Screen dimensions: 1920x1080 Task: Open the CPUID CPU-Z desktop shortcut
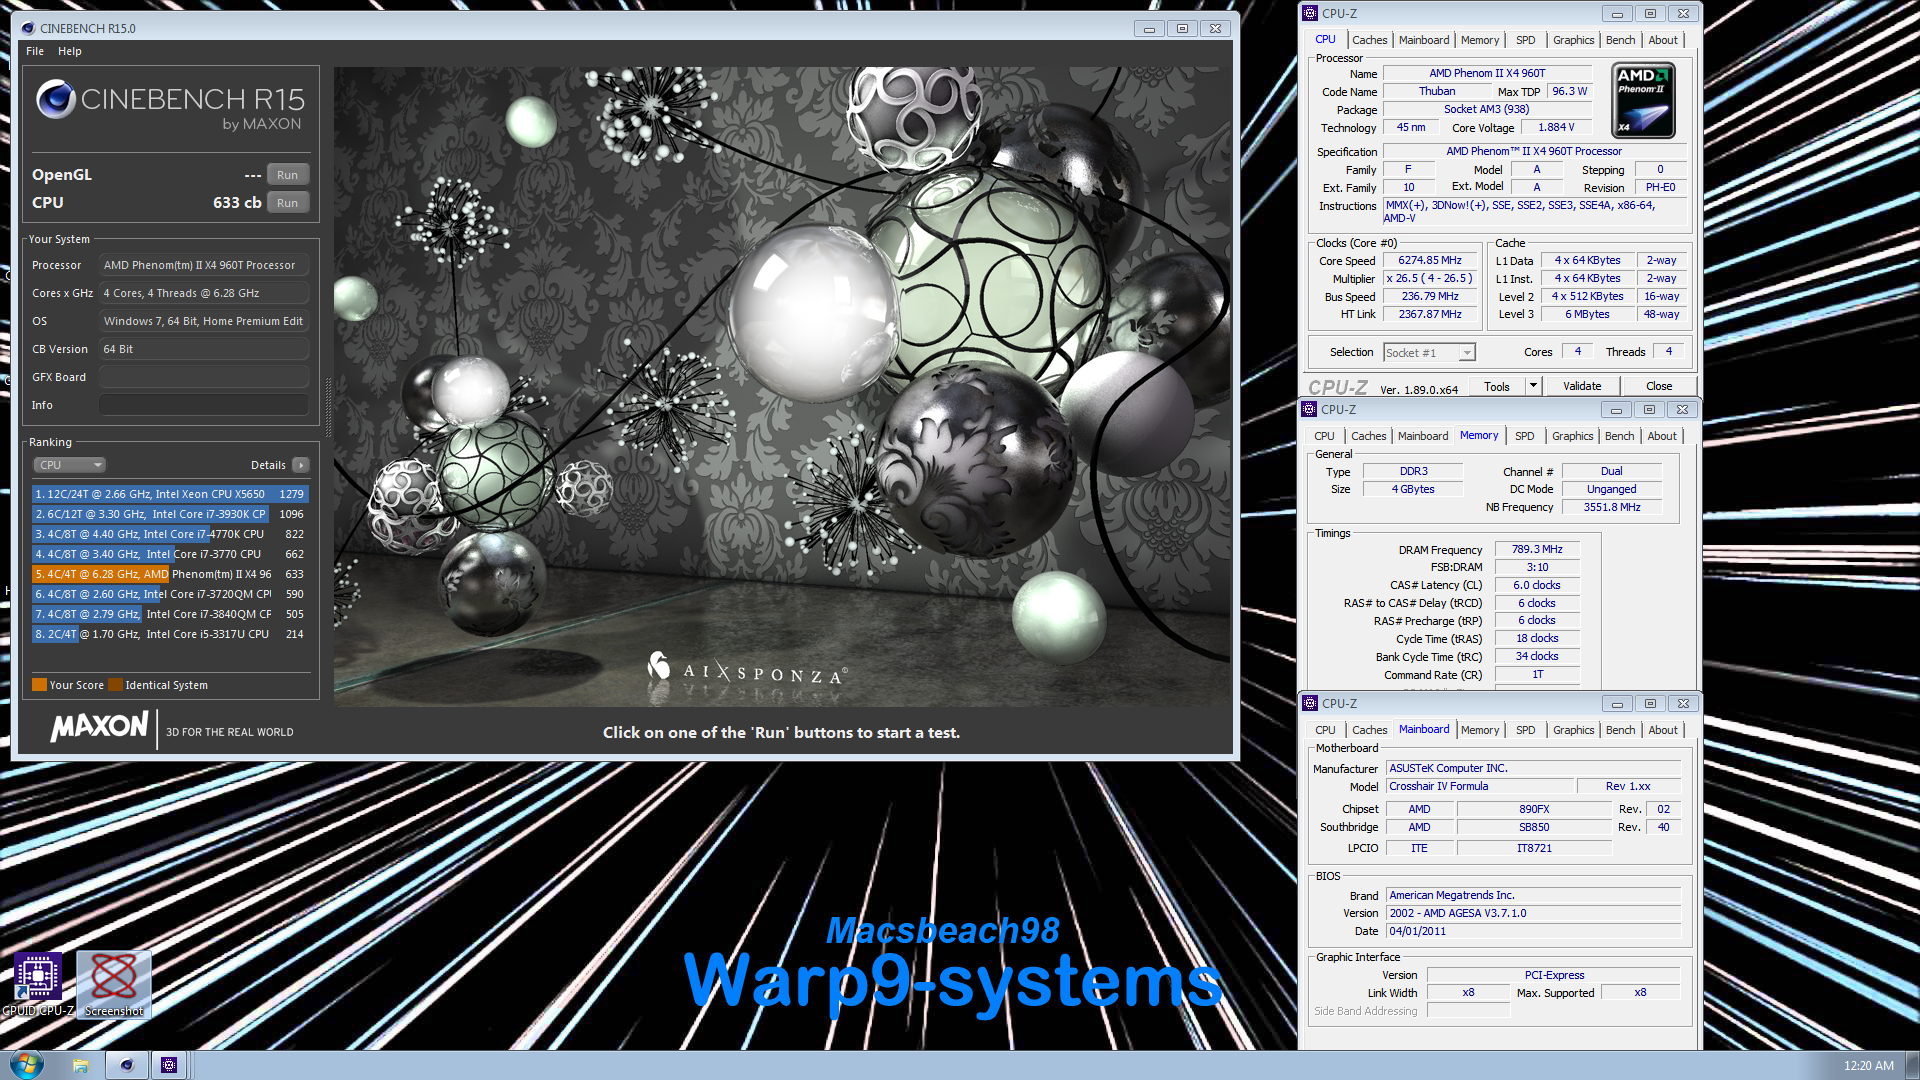pyautogui.click(x=38, y=984)
